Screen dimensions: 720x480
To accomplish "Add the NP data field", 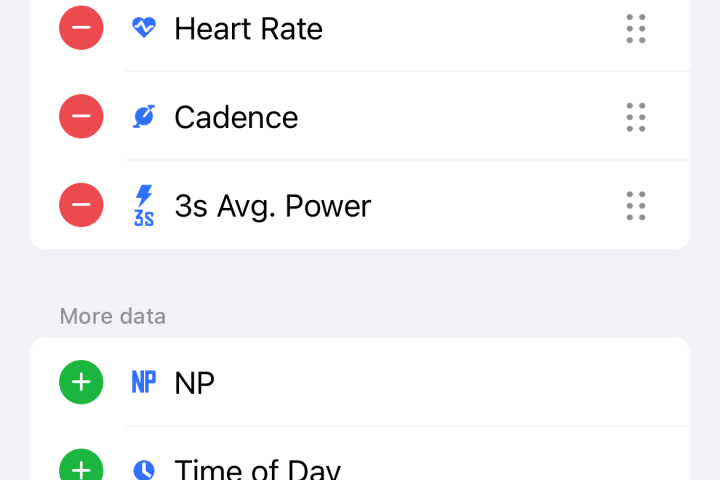I will (x=81, y=382).
